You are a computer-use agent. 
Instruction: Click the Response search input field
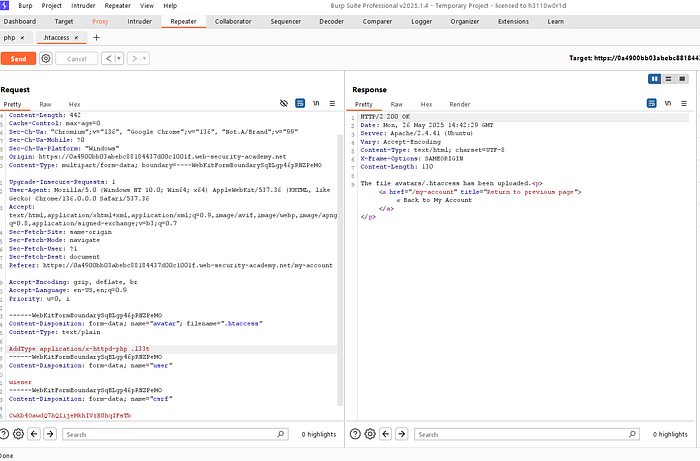pos(527,434)
